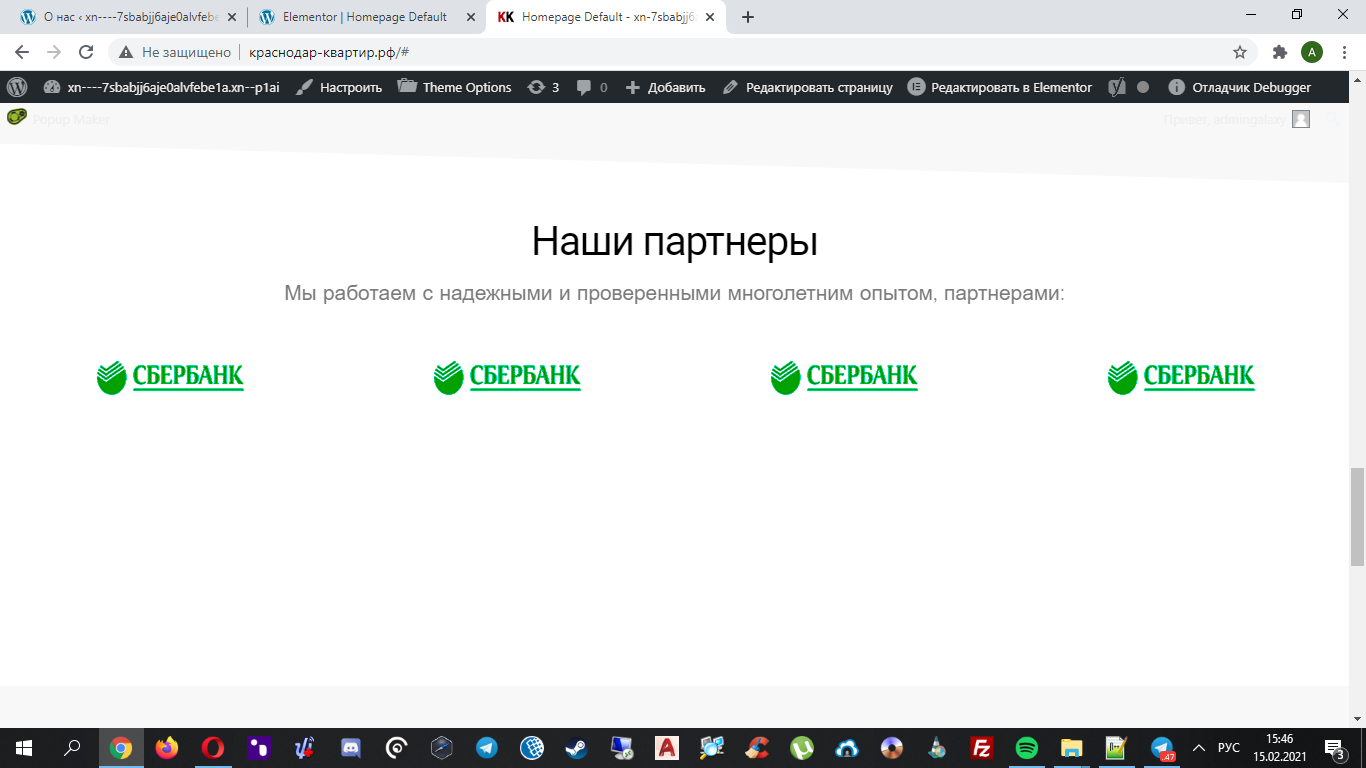This screenshot has height=768, width=1366.
Task: Open uTorrent from the taskbar
Action: click(802, 748)
